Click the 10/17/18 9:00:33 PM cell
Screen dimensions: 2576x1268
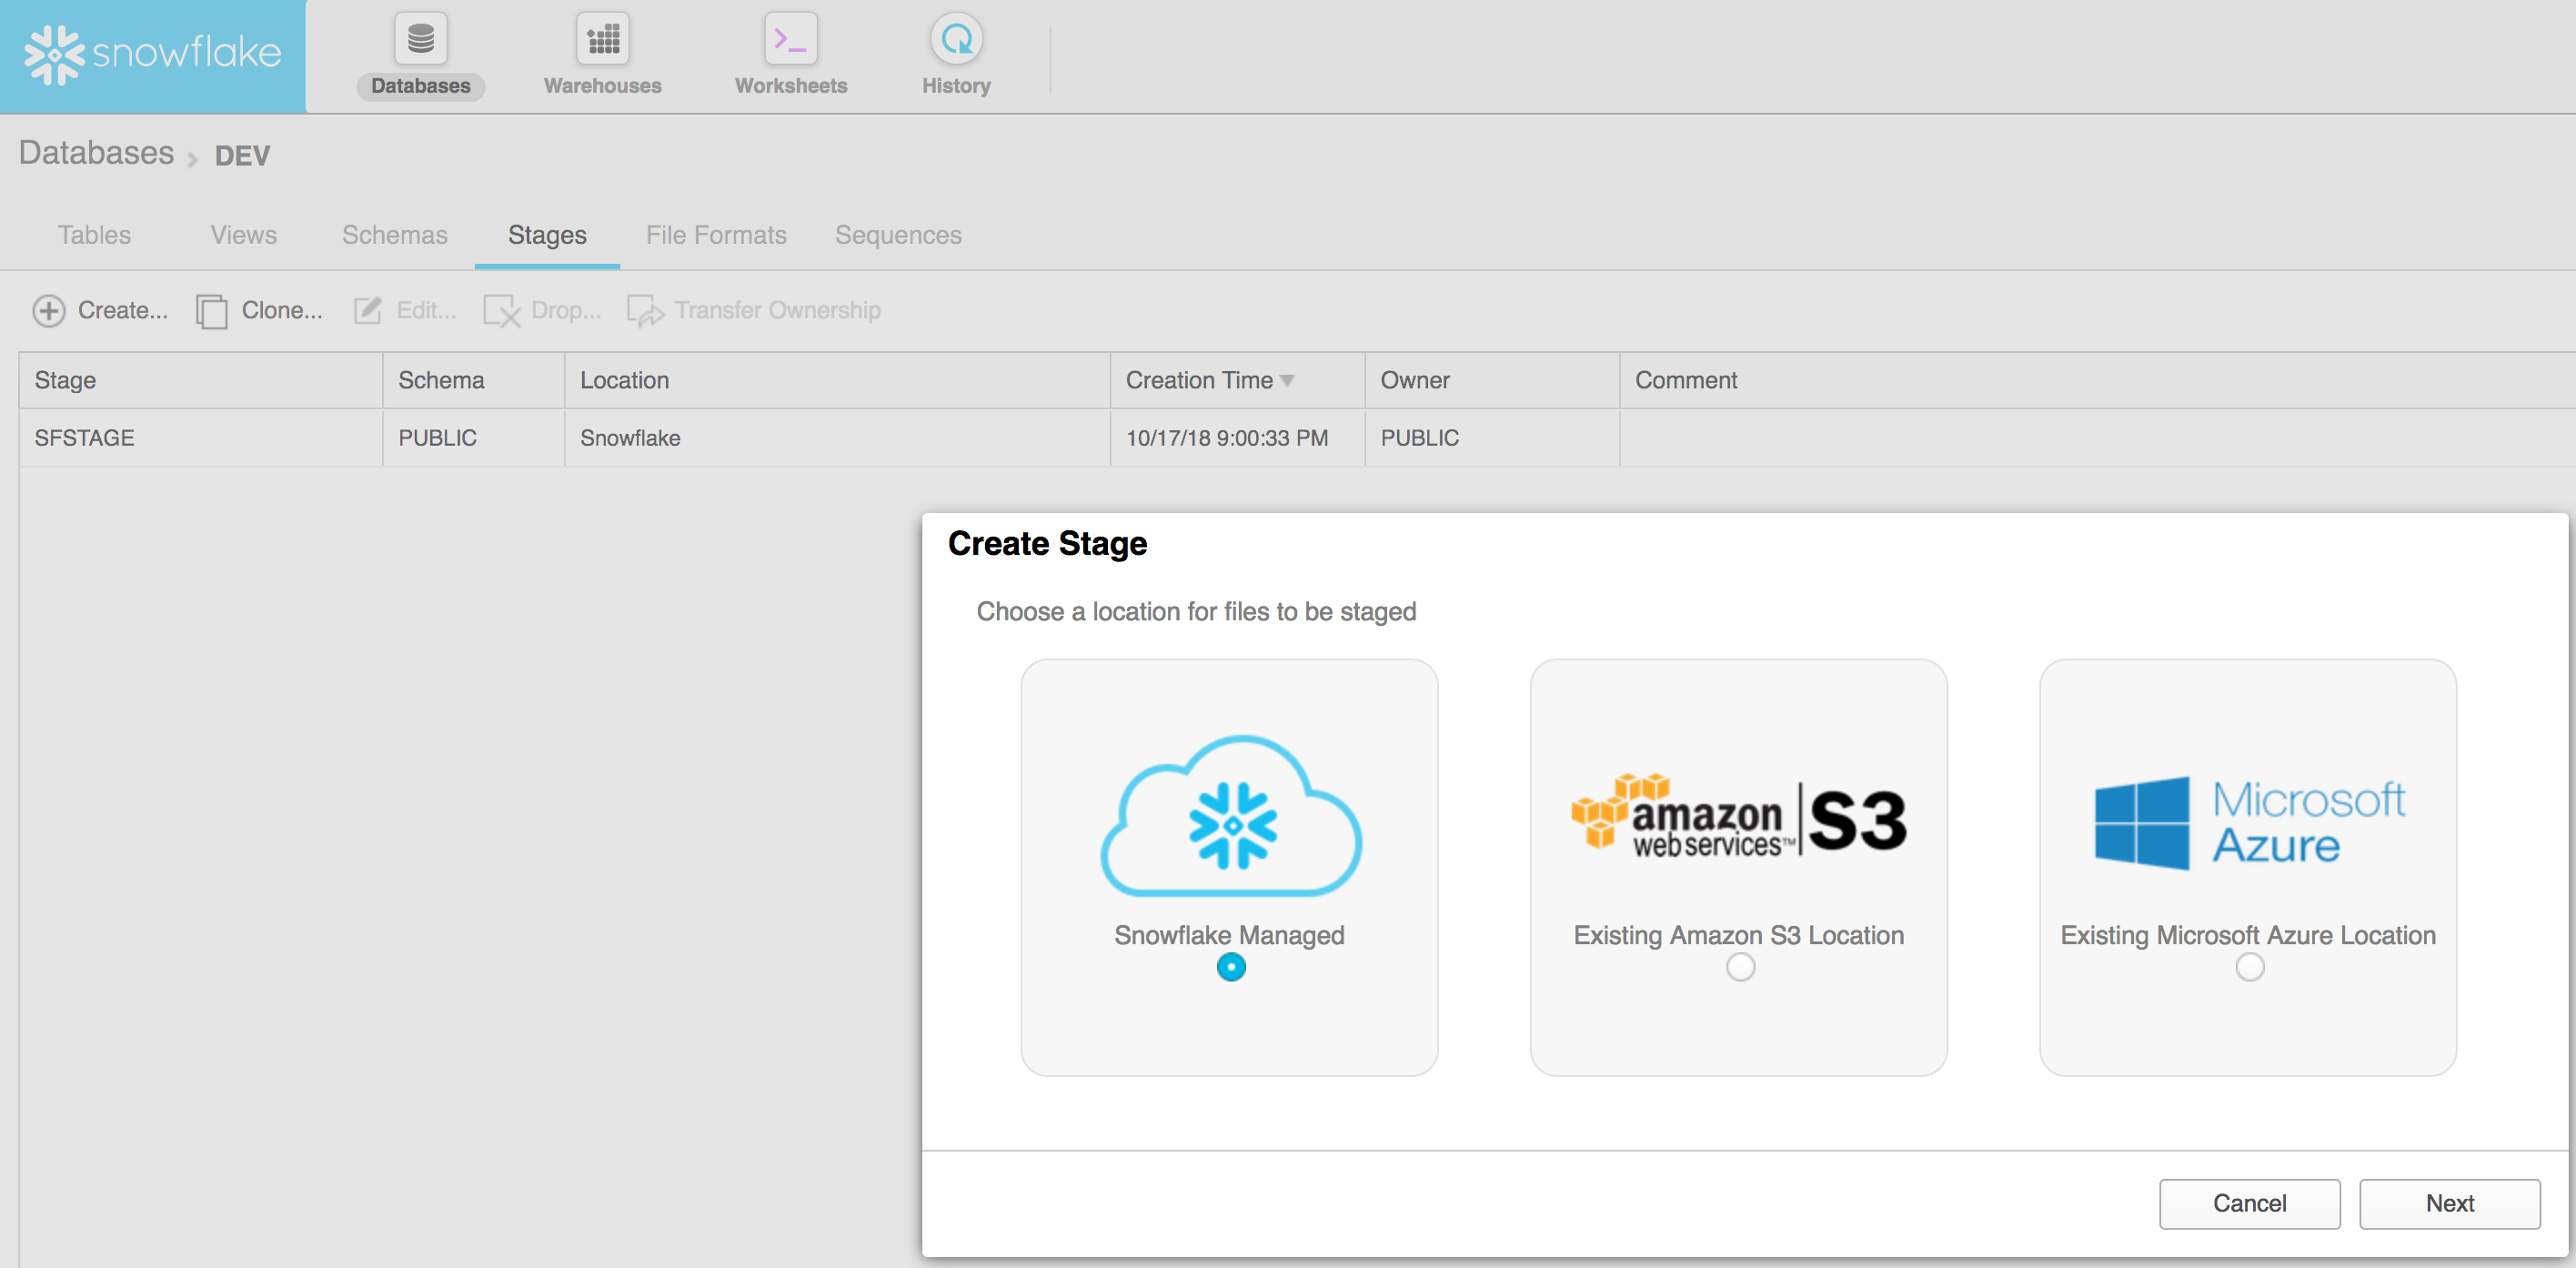click(1237, 438)
